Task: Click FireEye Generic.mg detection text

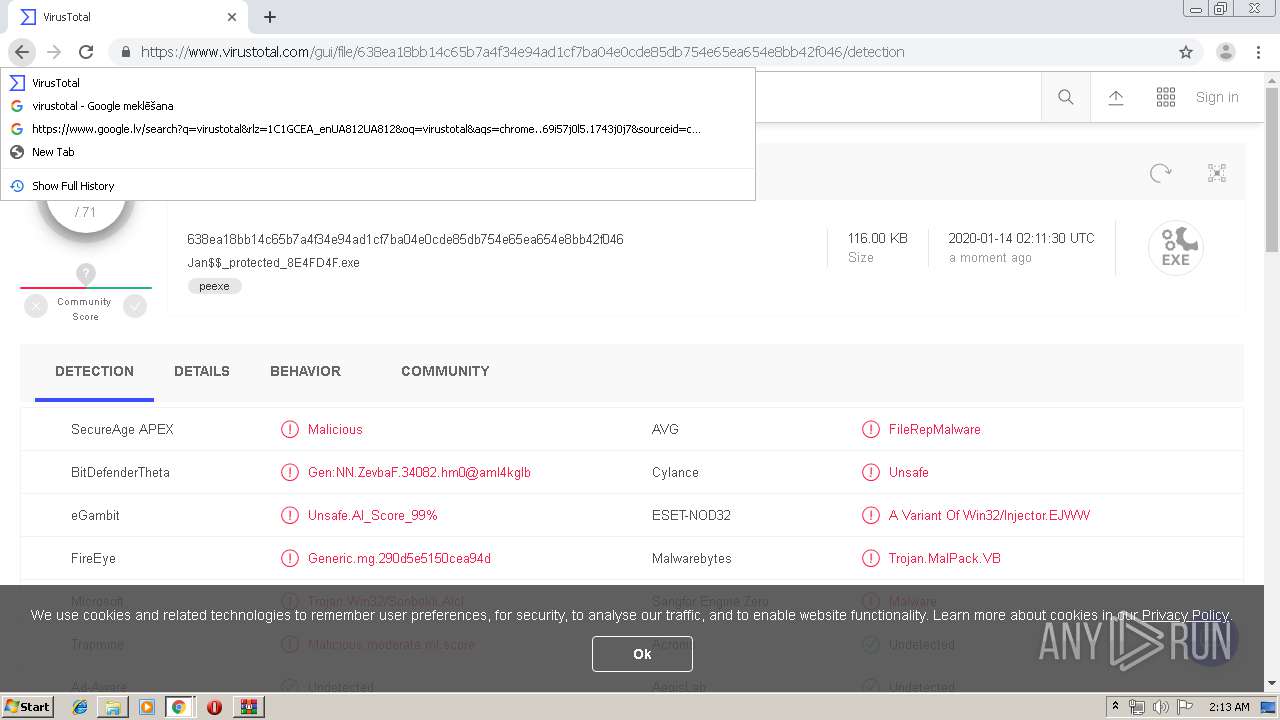Action: click(399, 558)
